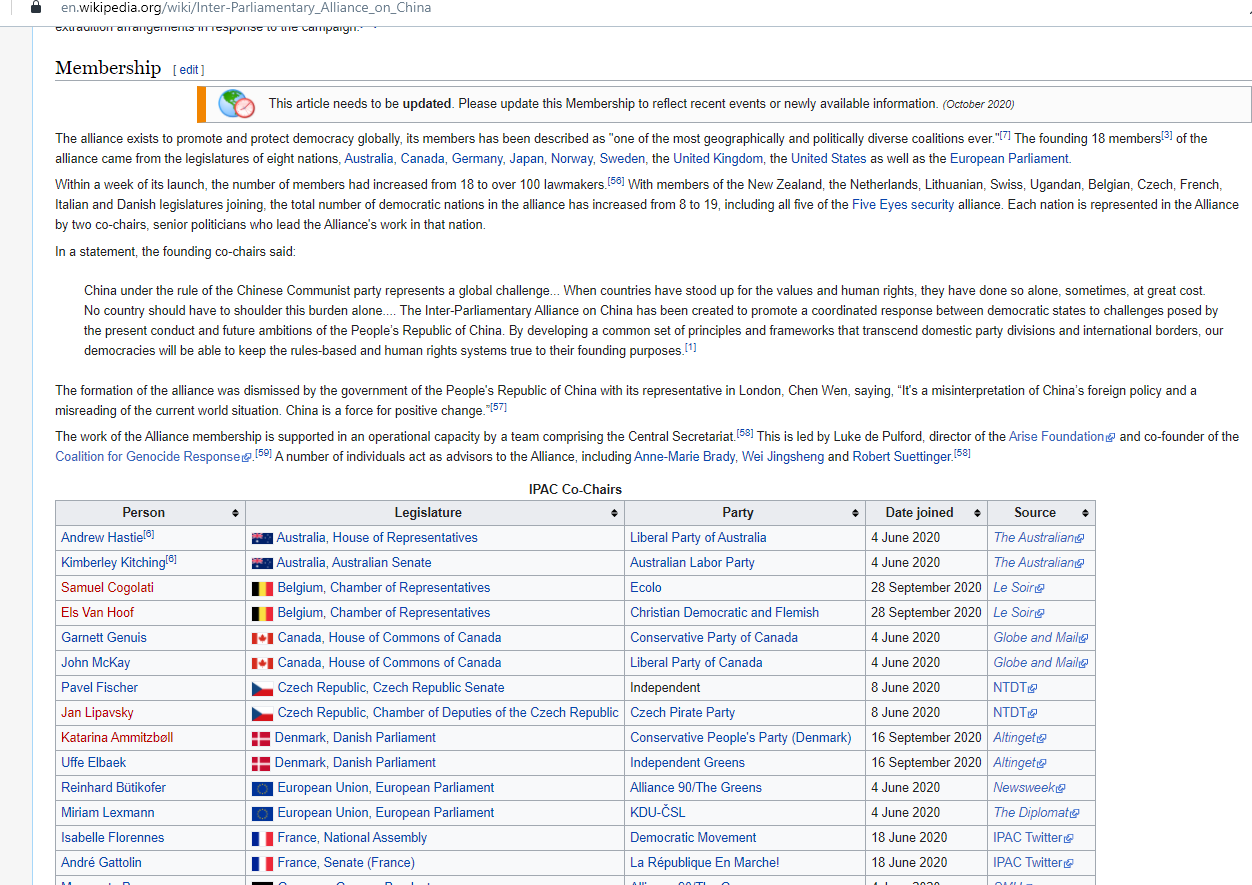Open the Germany link in the founding nations list
This screenshot has height=885, width=1252.
[x=478, y=158]
